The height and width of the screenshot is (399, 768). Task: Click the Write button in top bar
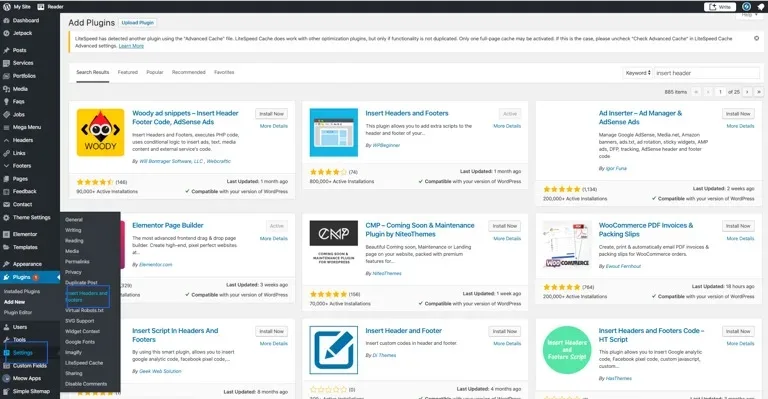720,7
